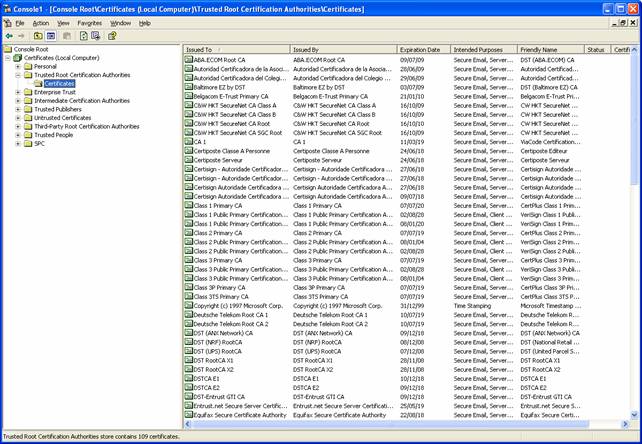Image resolution: width=642 pixels, height=444 pixels.
Task: Click certificate icon for Belgacom E-Trust Primary CA
Action: click(x=189, y=96)
